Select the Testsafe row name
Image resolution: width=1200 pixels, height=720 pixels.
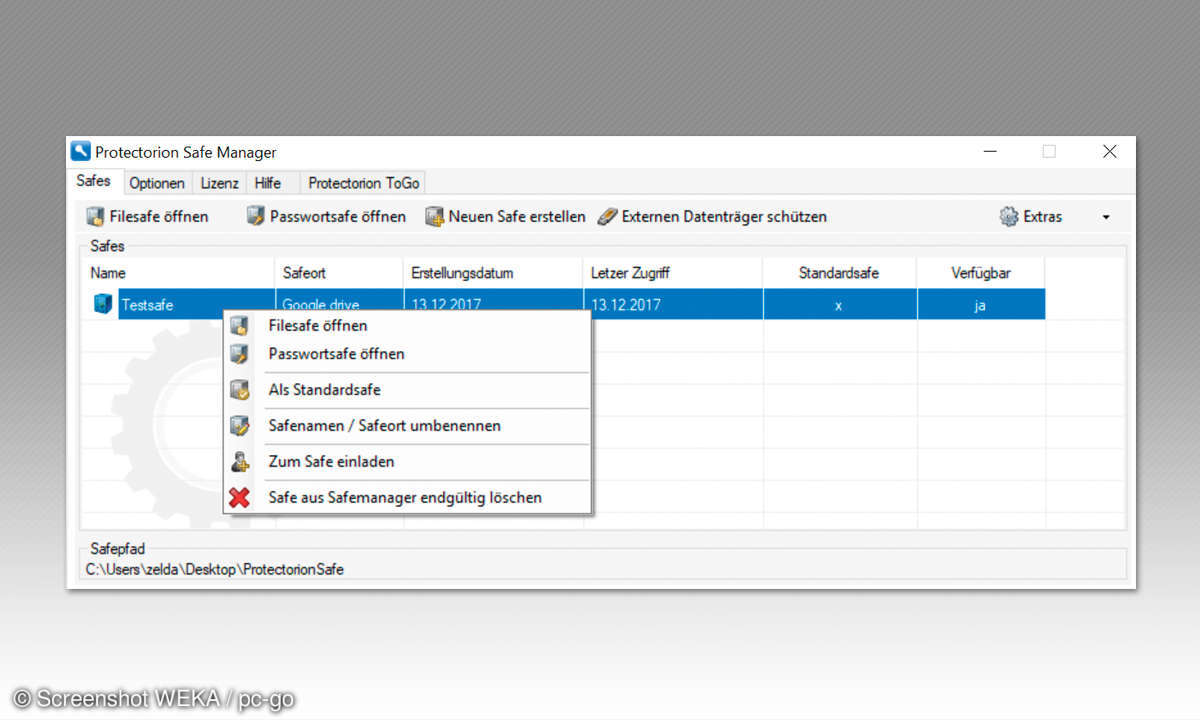pos(147,305)
